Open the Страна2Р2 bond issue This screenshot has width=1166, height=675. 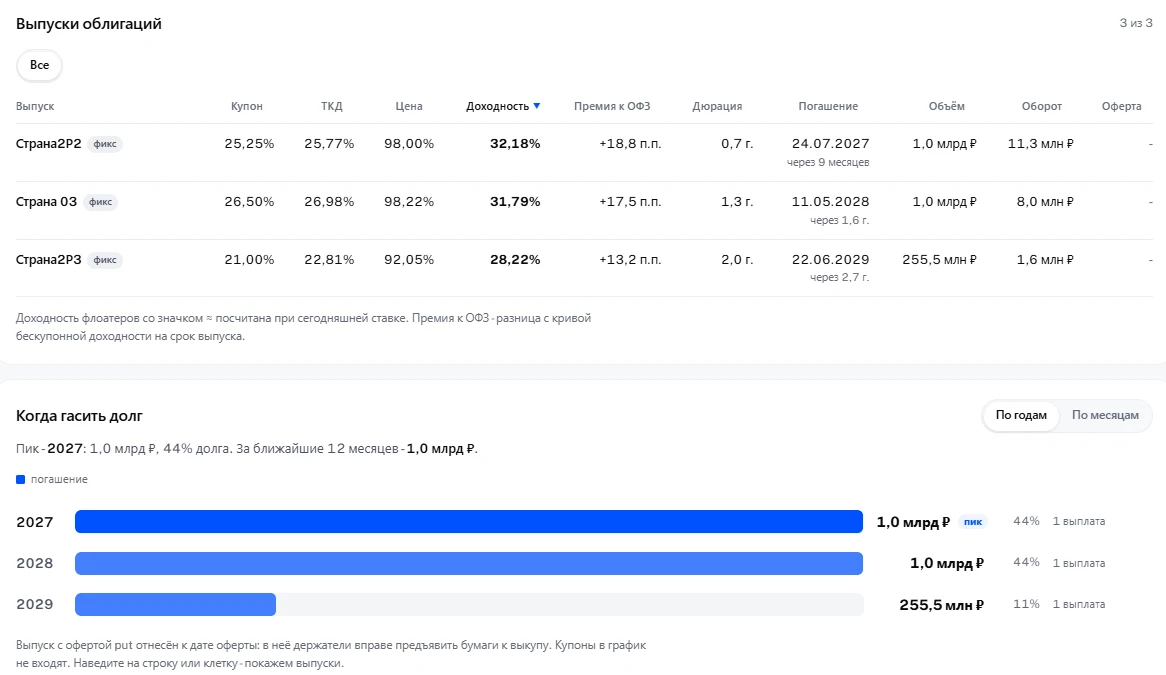coord(48,143)
